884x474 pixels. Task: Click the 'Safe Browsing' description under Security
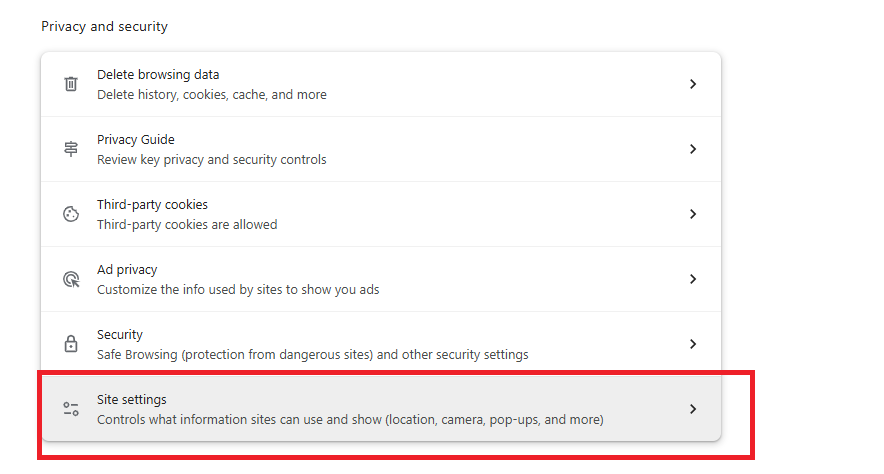(x=312, y=355)
